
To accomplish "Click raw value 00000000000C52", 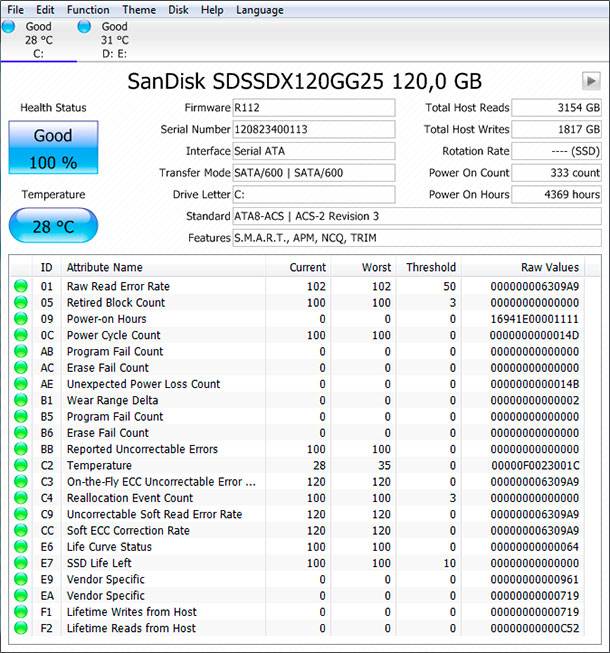I will 535,628.
